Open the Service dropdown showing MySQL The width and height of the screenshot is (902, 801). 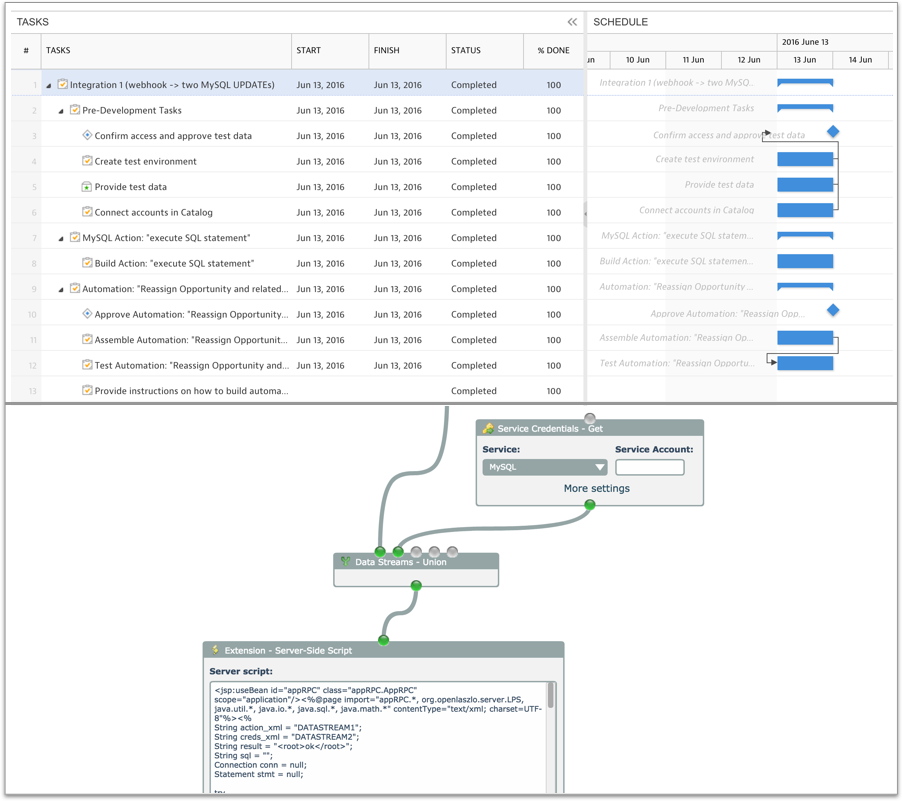(545, 467)
